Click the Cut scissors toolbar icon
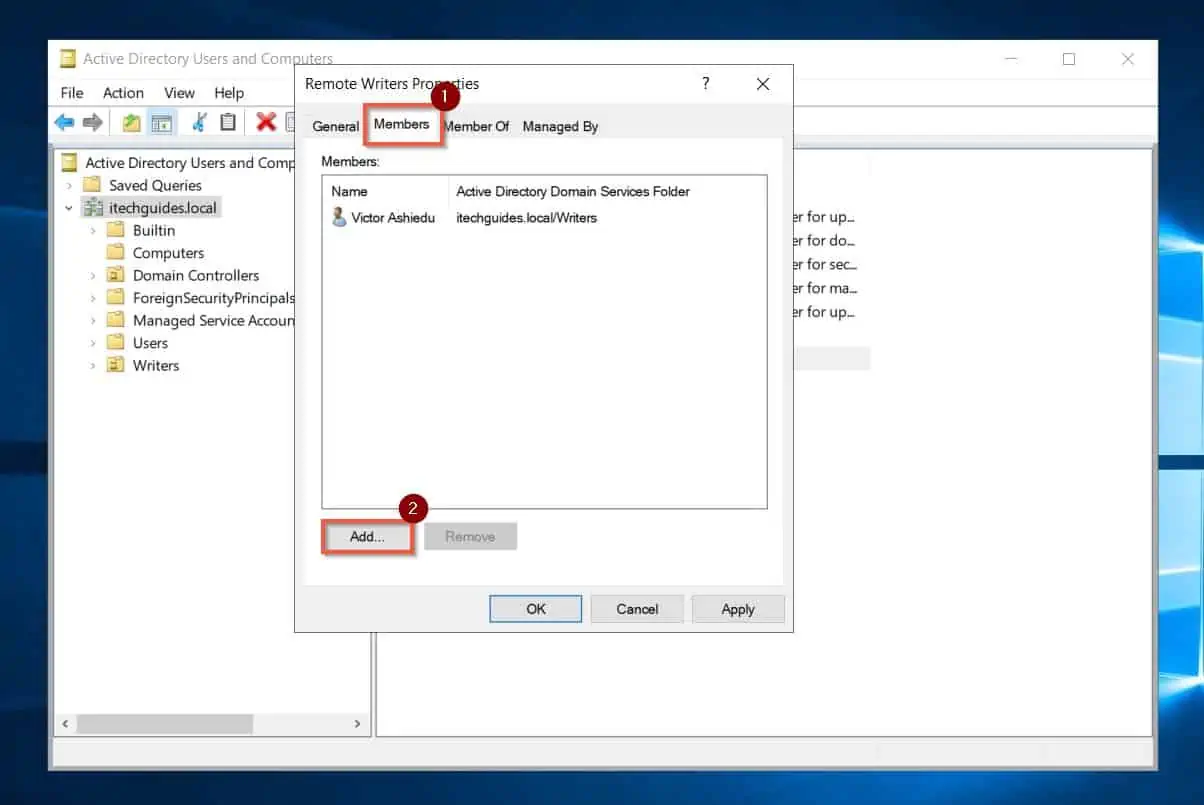 199,122
